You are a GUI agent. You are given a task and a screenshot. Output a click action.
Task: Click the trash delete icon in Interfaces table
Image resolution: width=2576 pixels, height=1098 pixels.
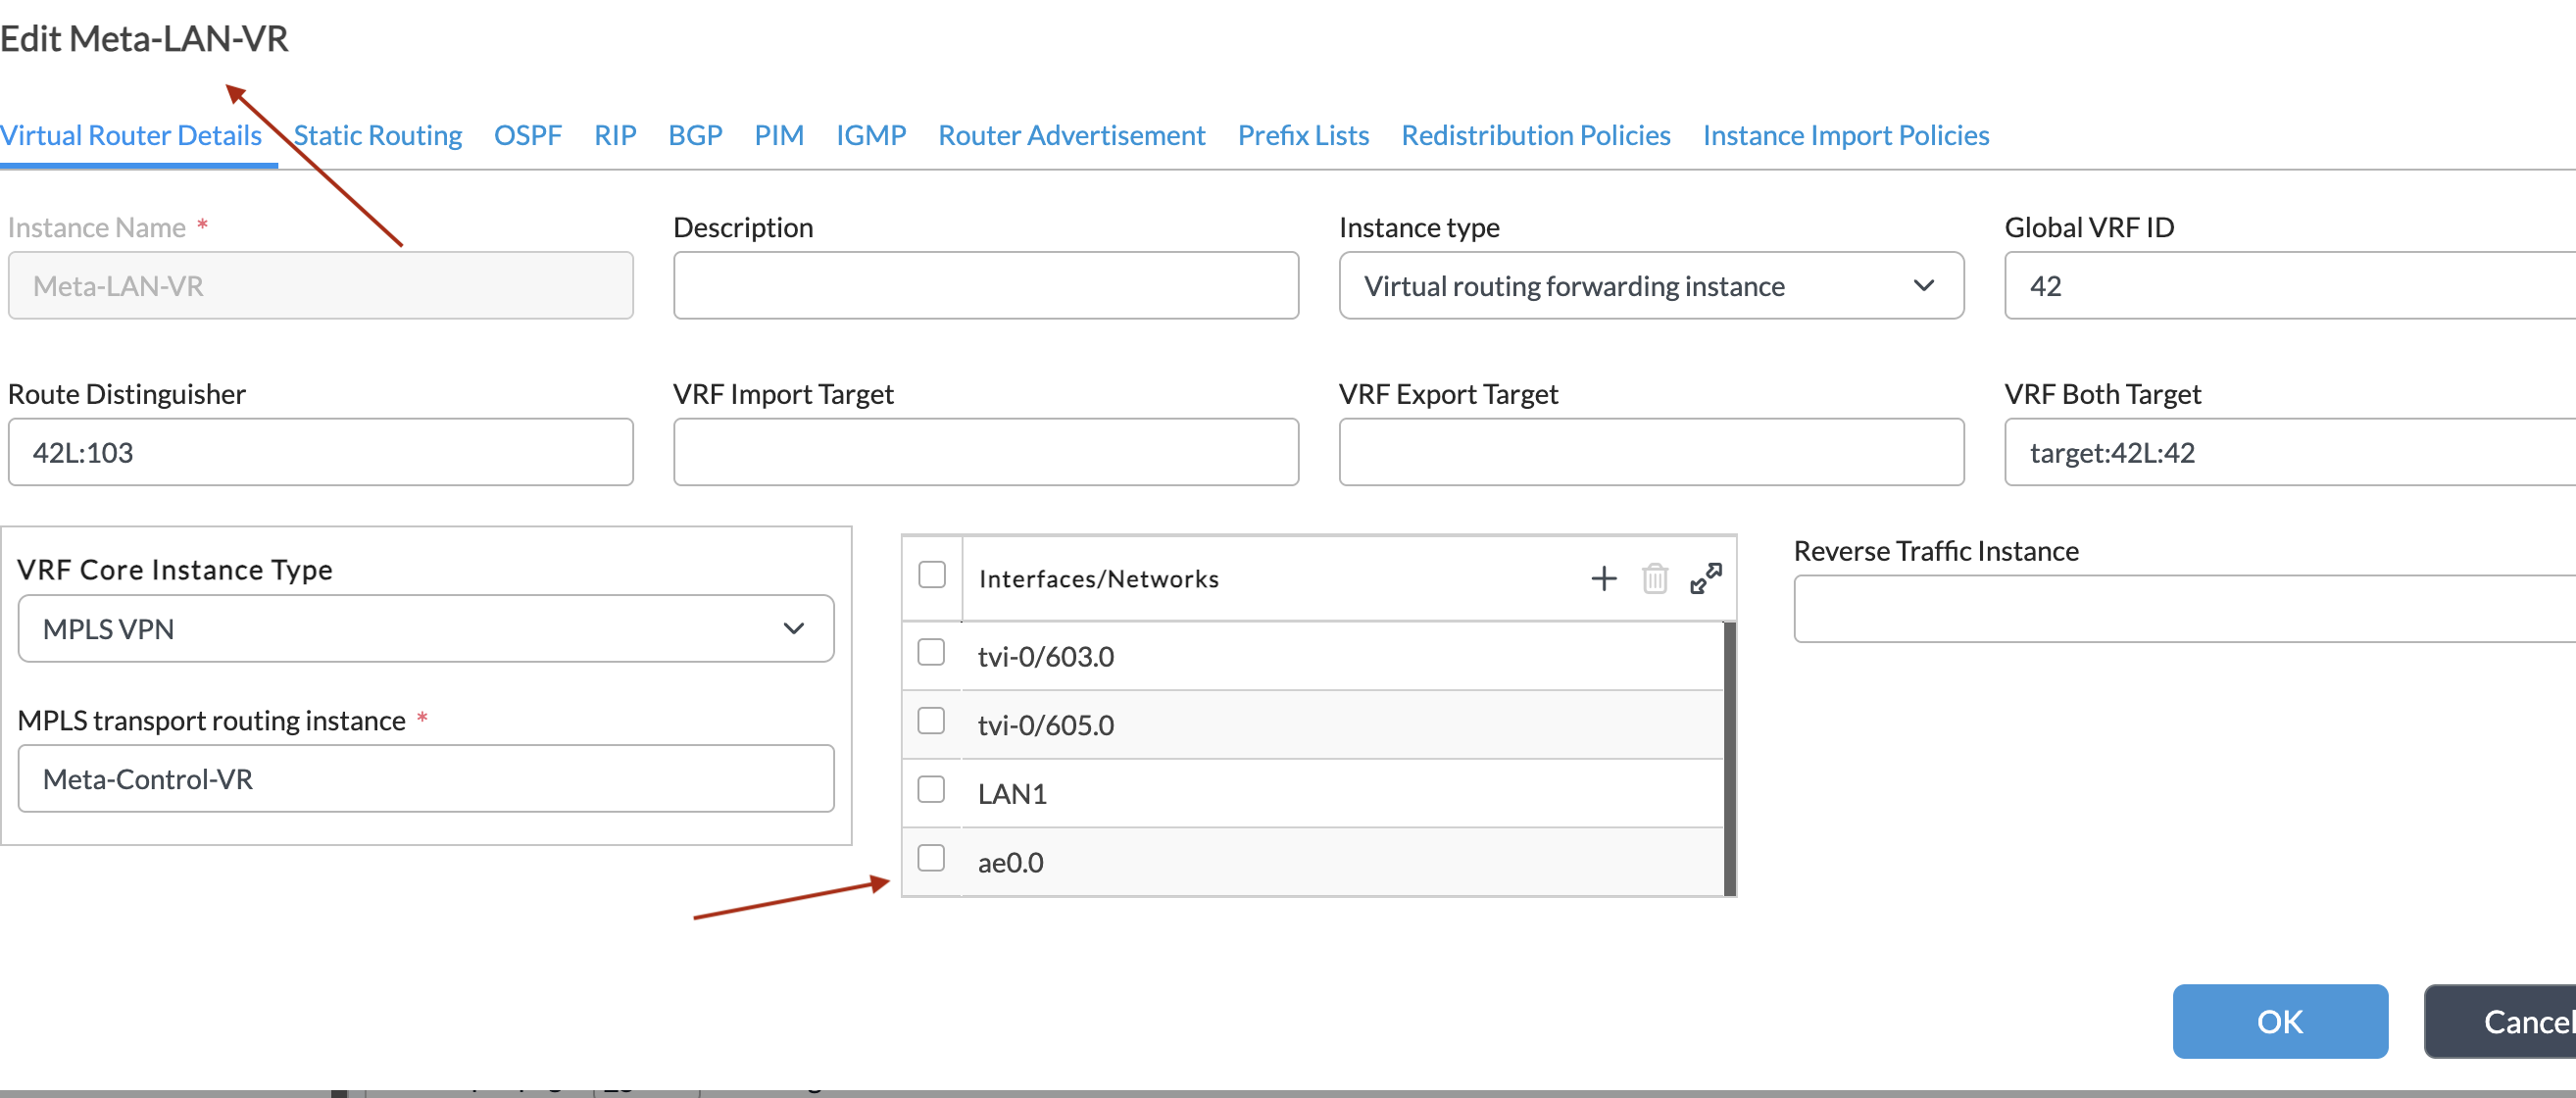1654,578
